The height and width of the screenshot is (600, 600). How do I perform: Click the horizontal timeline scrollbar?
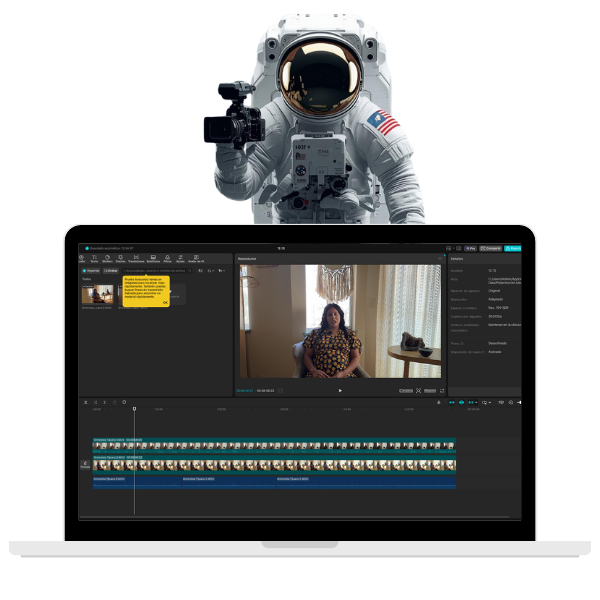click(294, 517)
